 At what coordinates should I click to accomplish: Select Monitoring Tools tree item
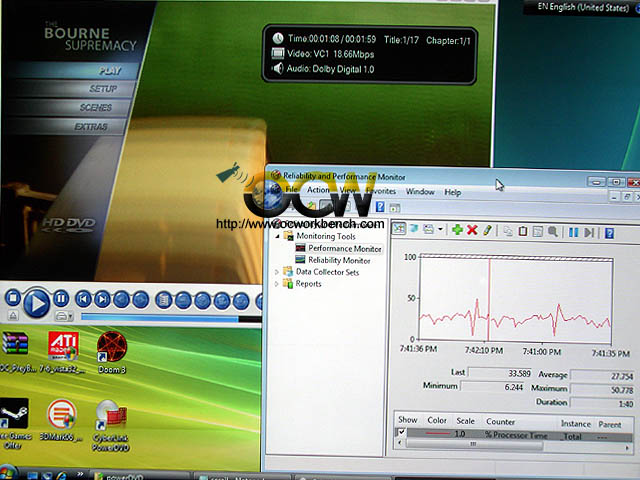click(326, 236)
